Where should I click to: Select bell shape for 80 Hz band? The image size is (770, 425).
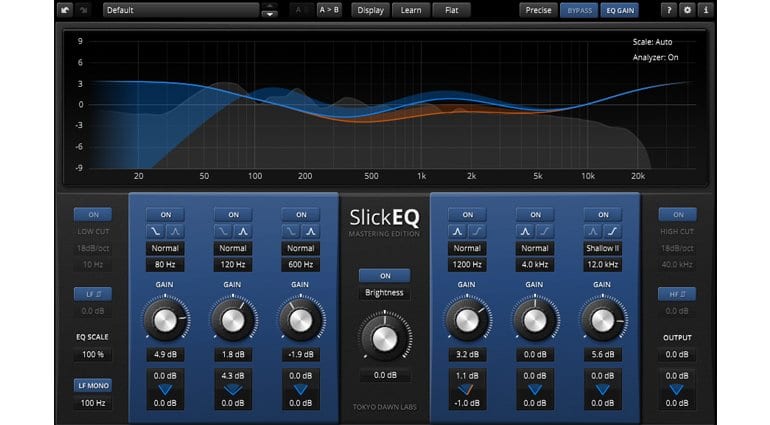(175, 231)
